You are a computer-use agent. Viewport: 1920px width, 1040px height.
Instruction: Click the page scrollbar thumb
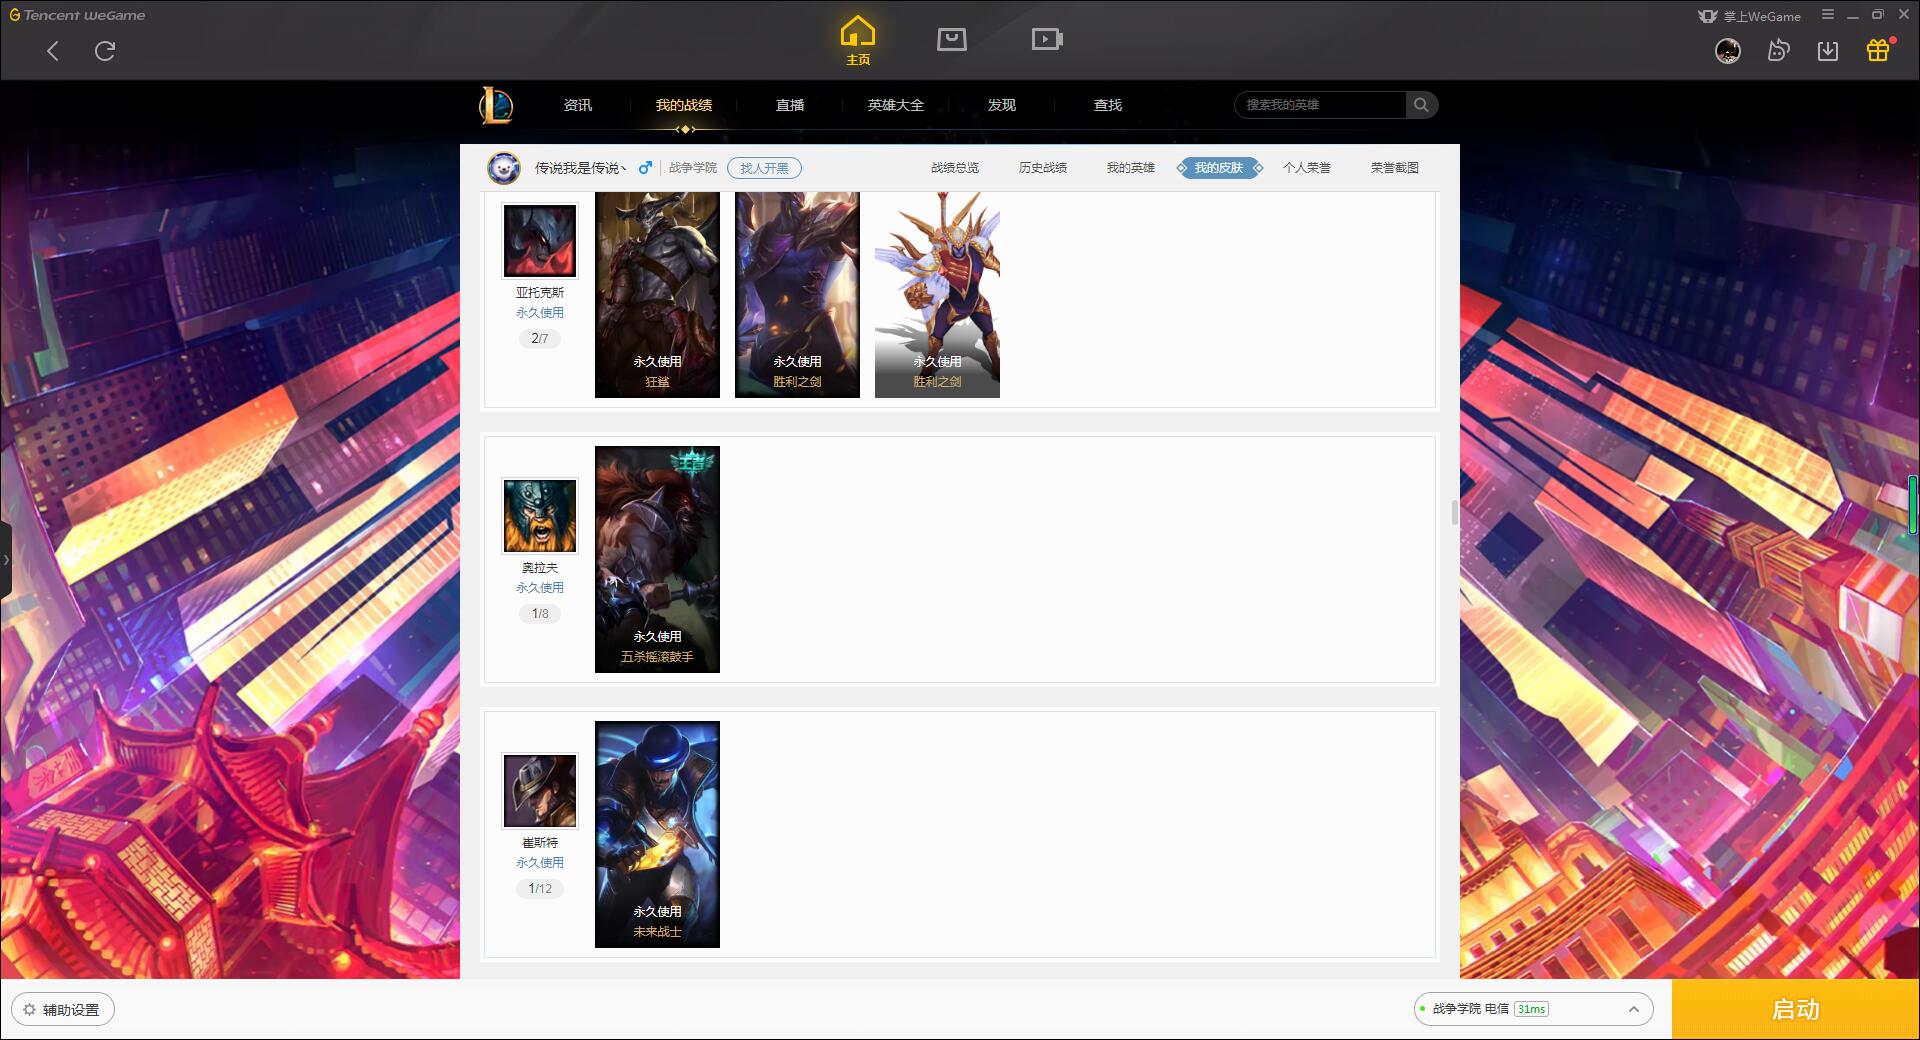tap(1455, 512)
